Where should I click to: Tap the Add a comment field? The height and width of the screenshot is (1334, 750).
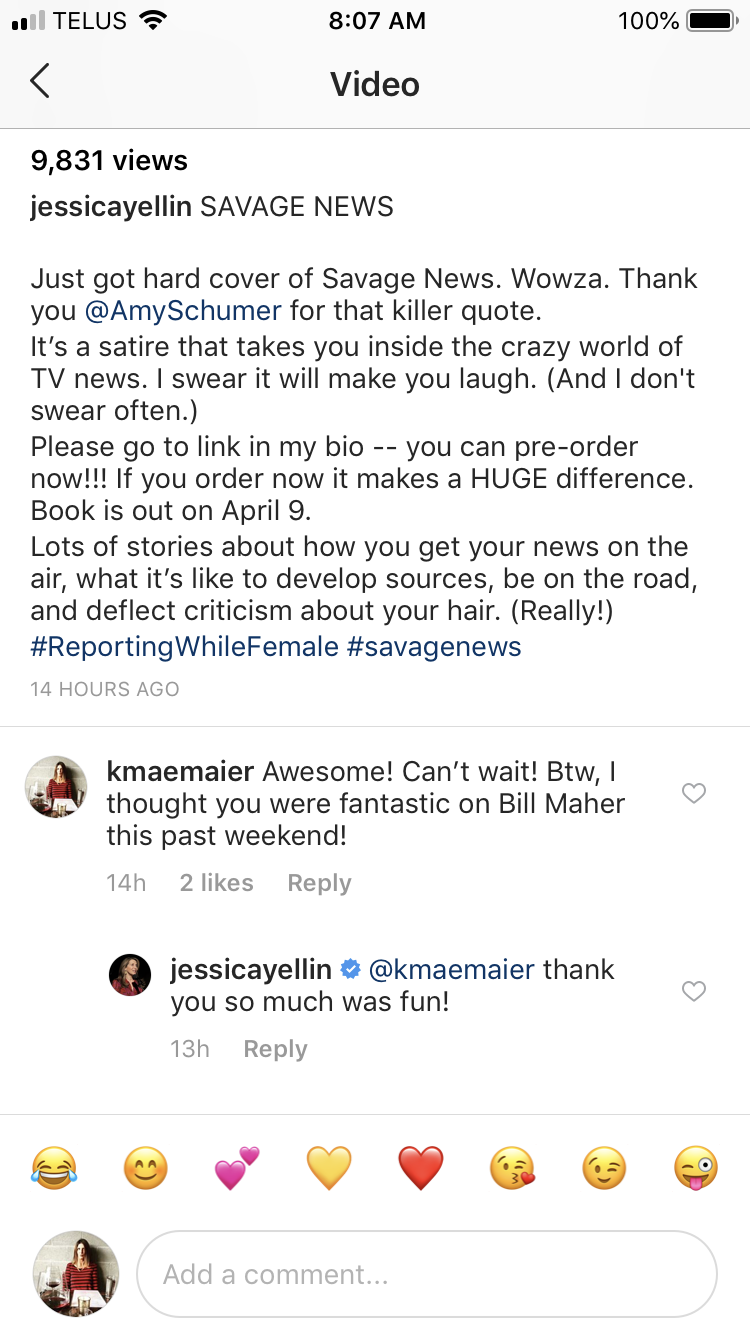point(426,1274)
